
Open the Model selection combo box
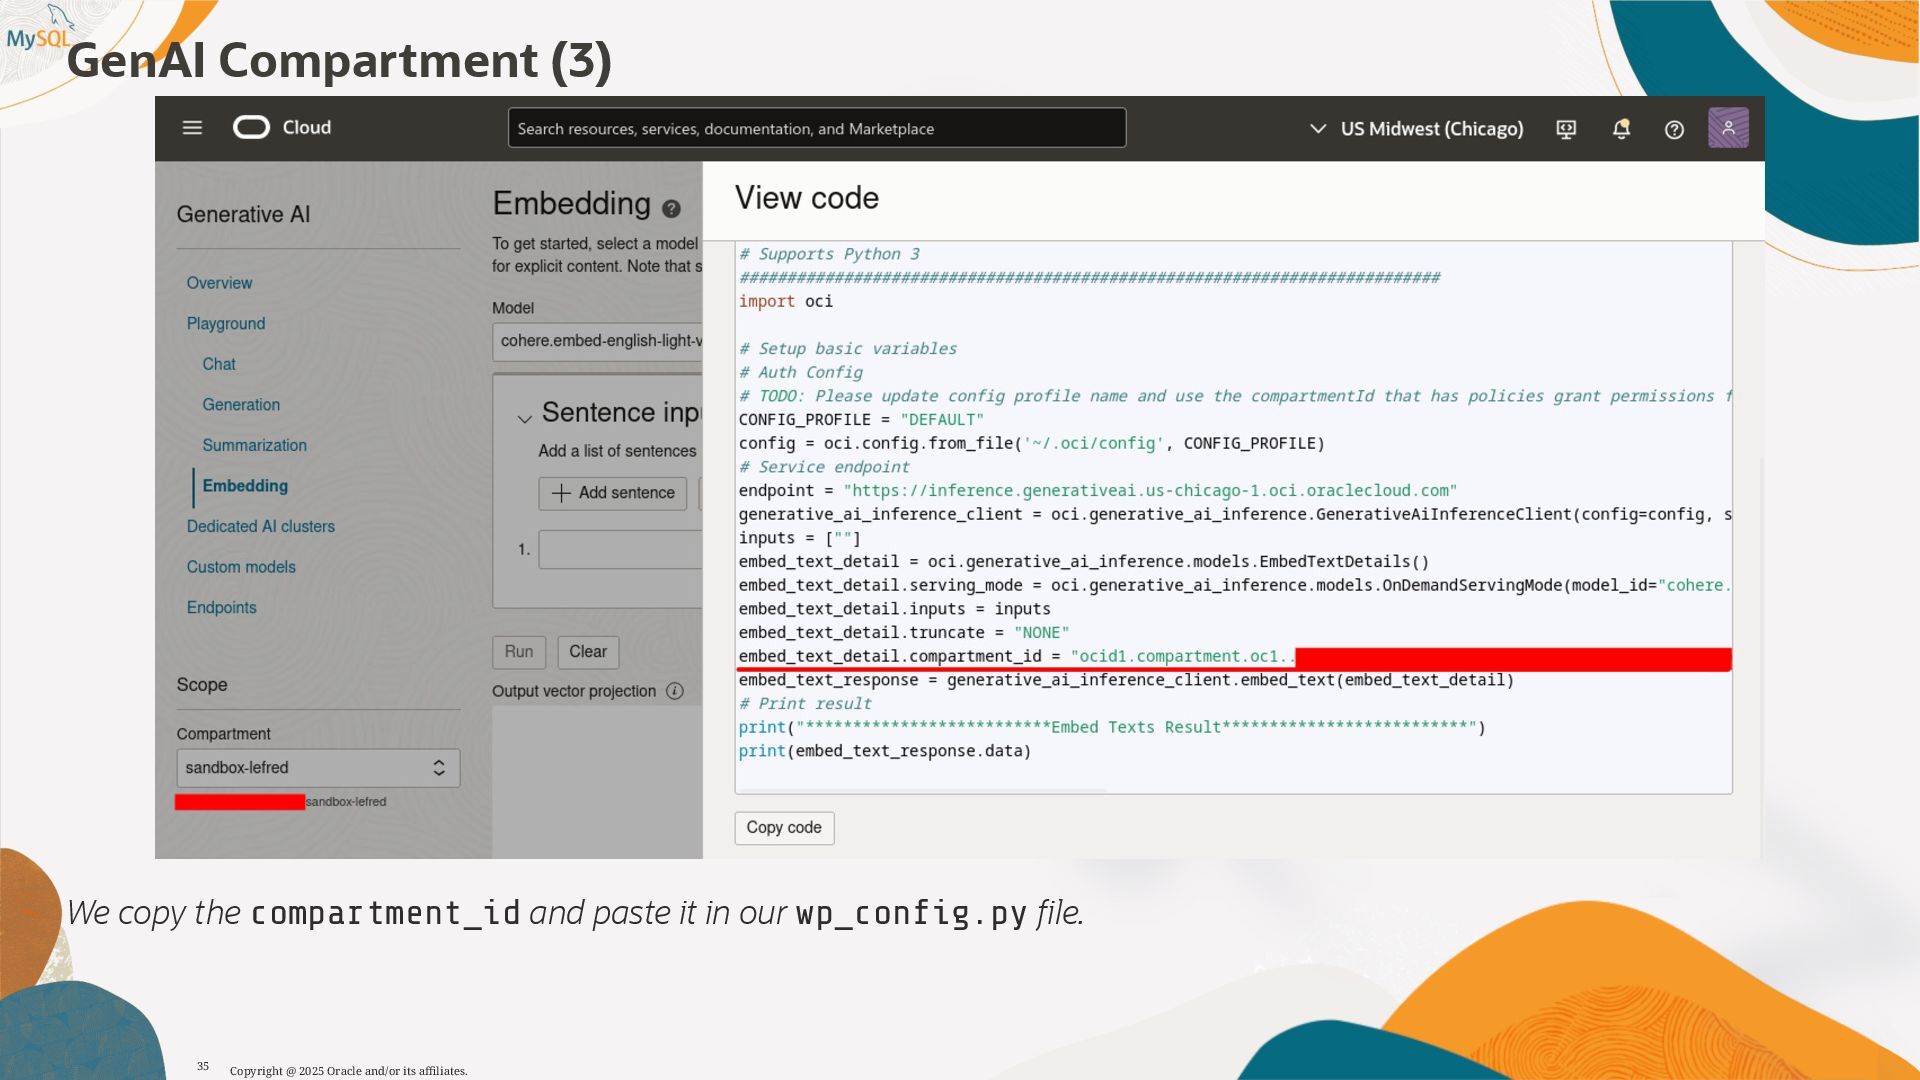coord(598,341)
